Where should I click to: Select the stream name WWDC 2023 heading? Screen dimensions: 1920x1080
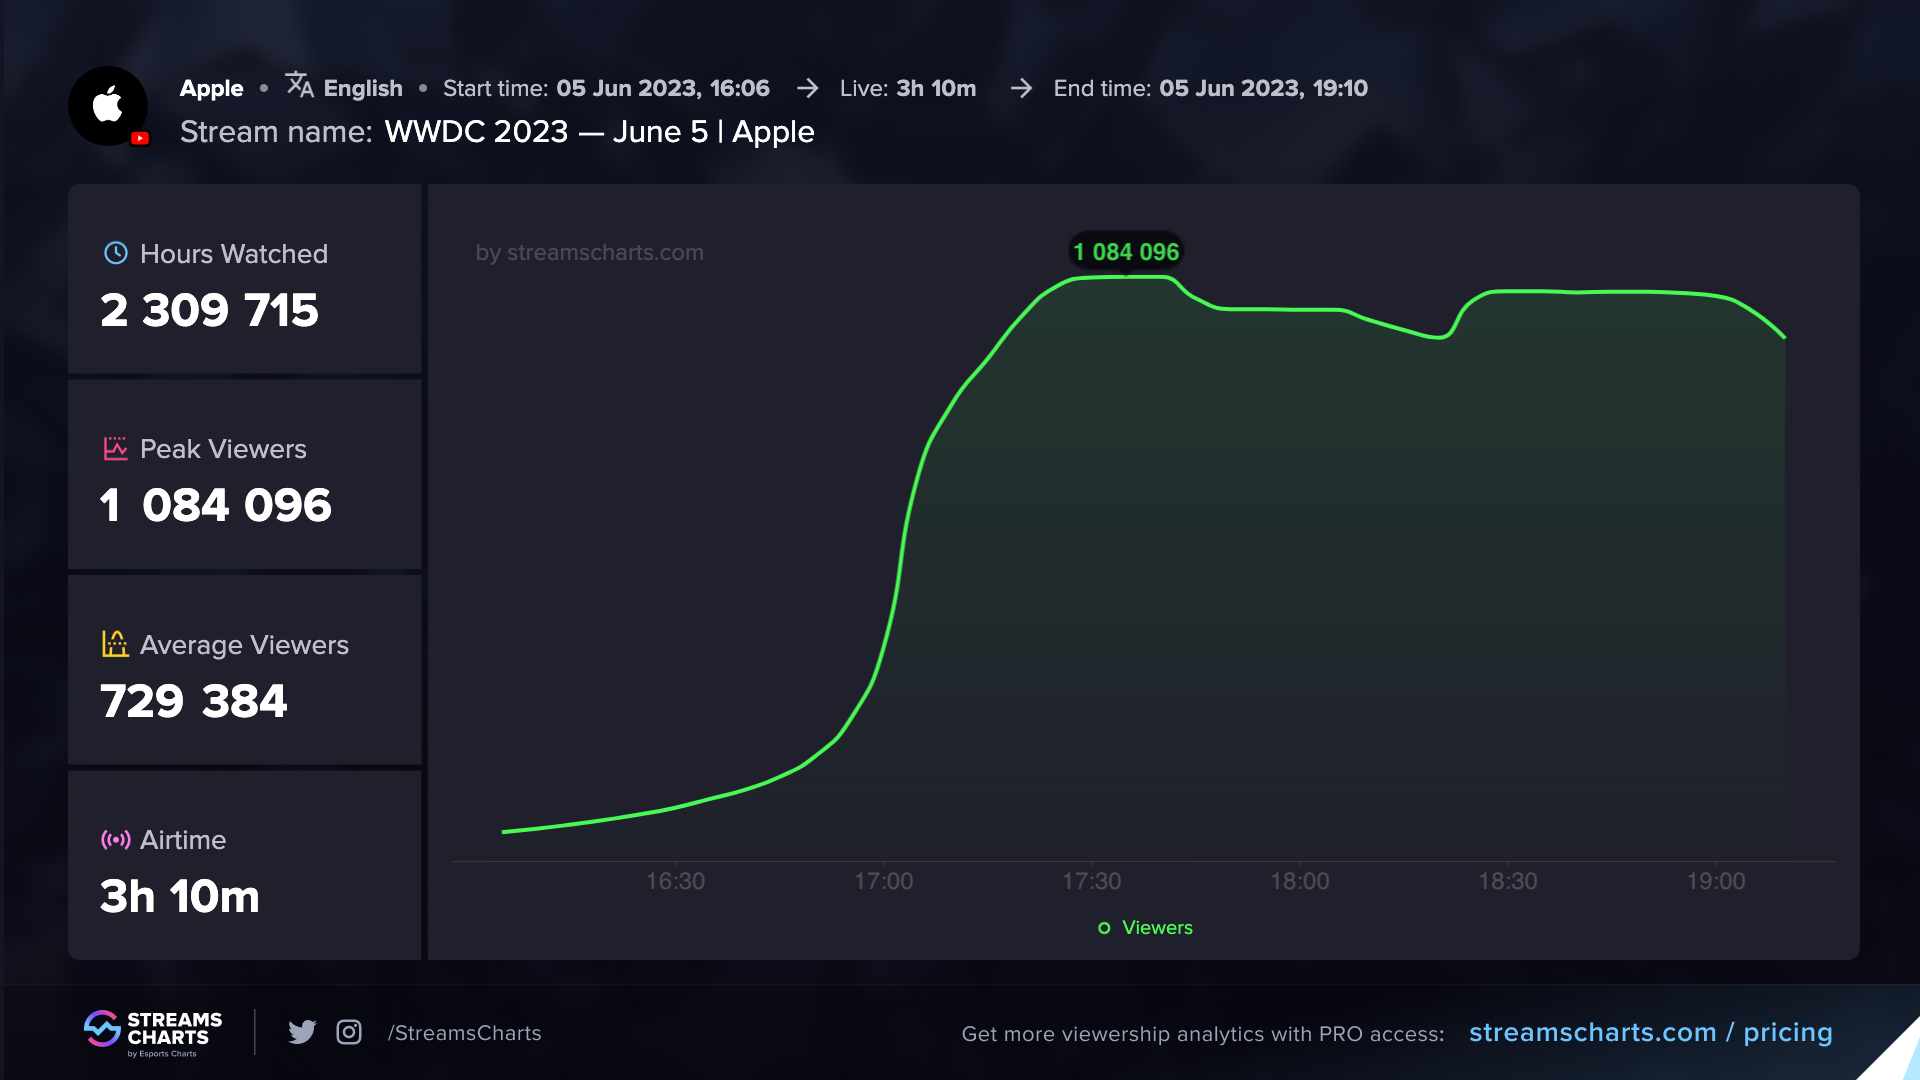598,131
